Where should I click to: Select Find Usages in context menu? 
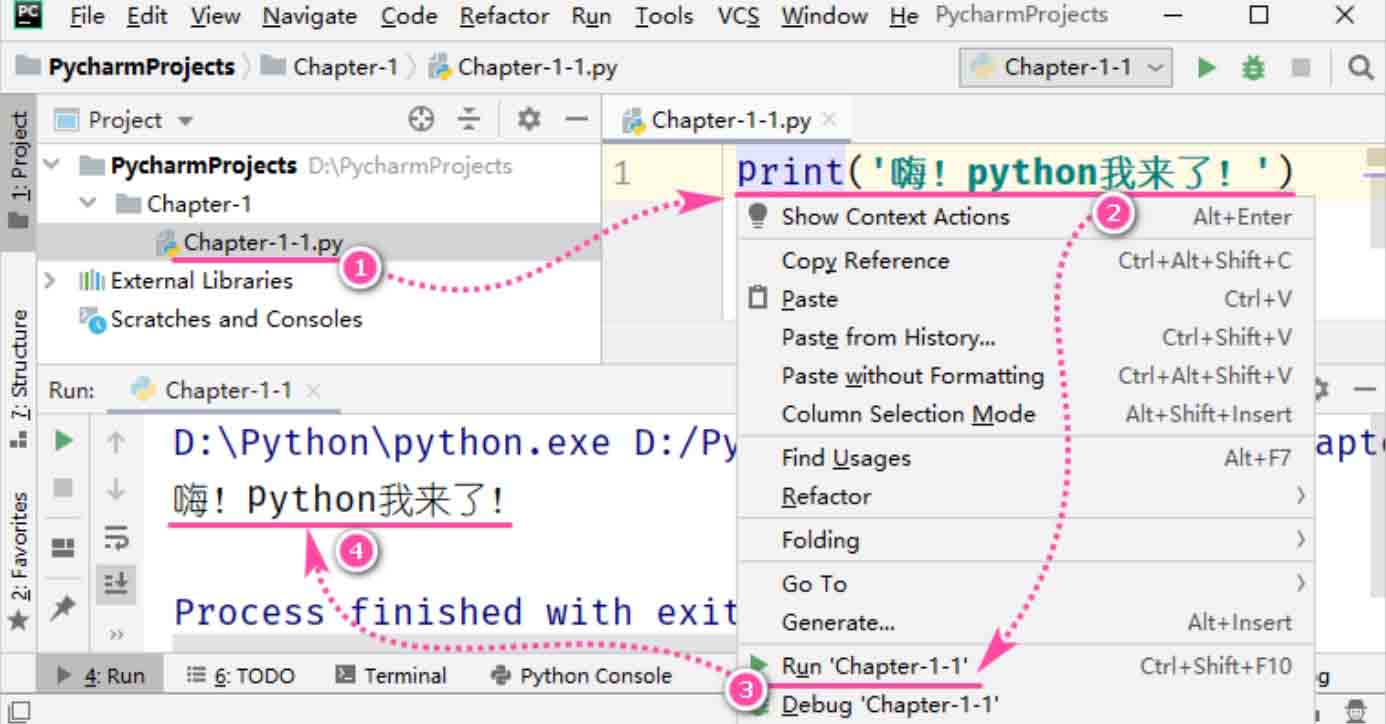(1025, 458)
